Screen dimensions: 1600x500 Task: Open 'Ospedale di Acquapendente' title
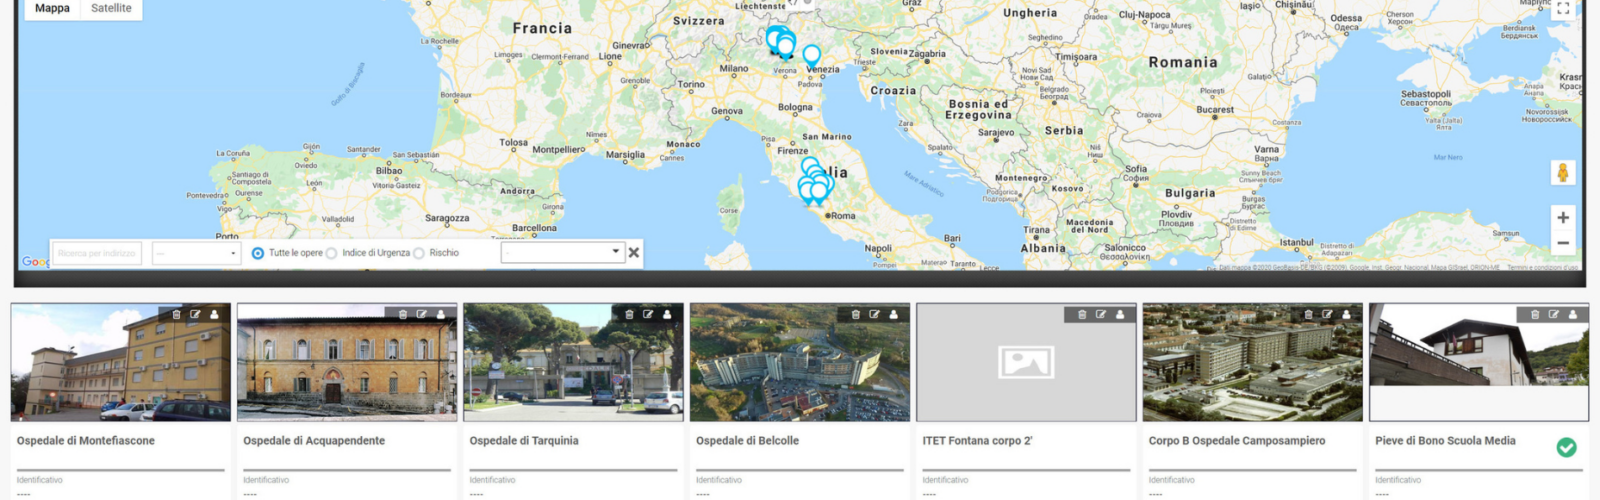tap(314, 441)
